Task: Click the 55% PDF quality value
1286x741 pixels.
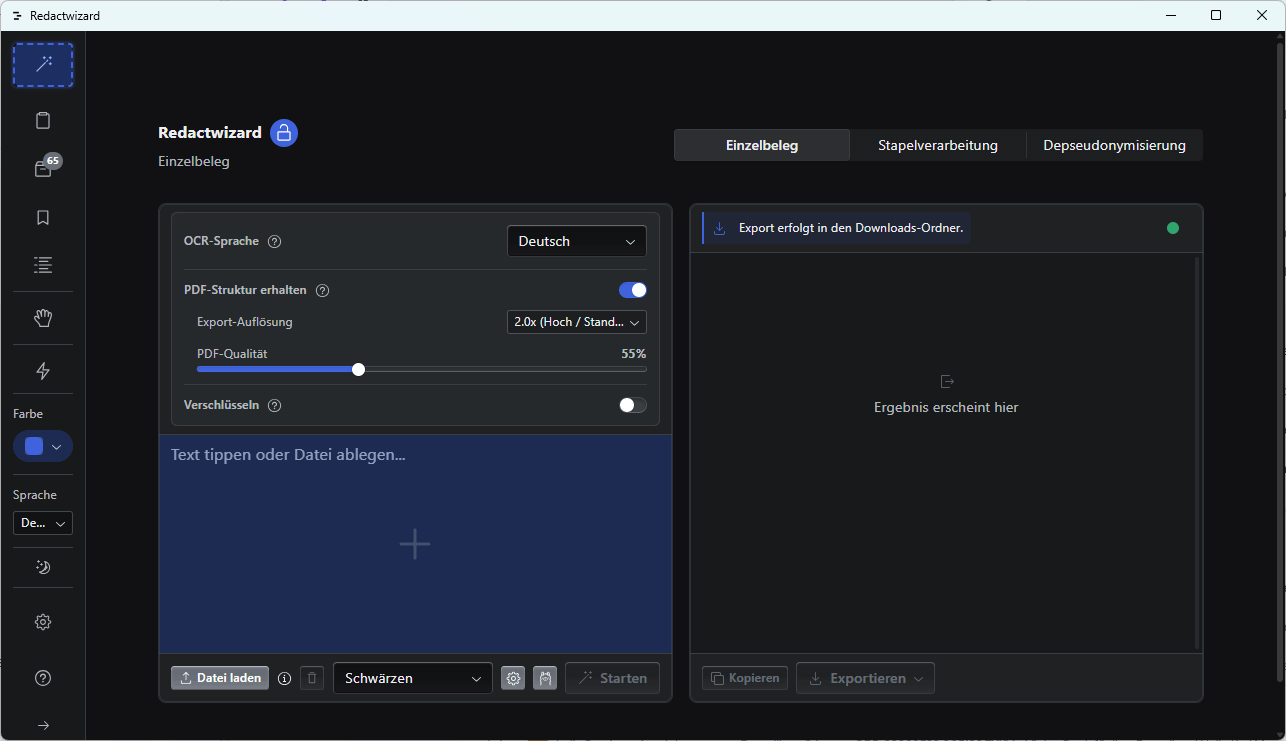Action: point(634,354)
